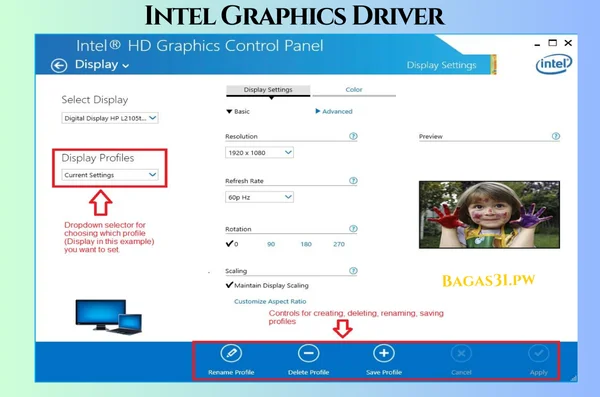Switch to the Display Settings tab
Image resolution: width=600 pixels, height=397 pixels.
(268, 90)
